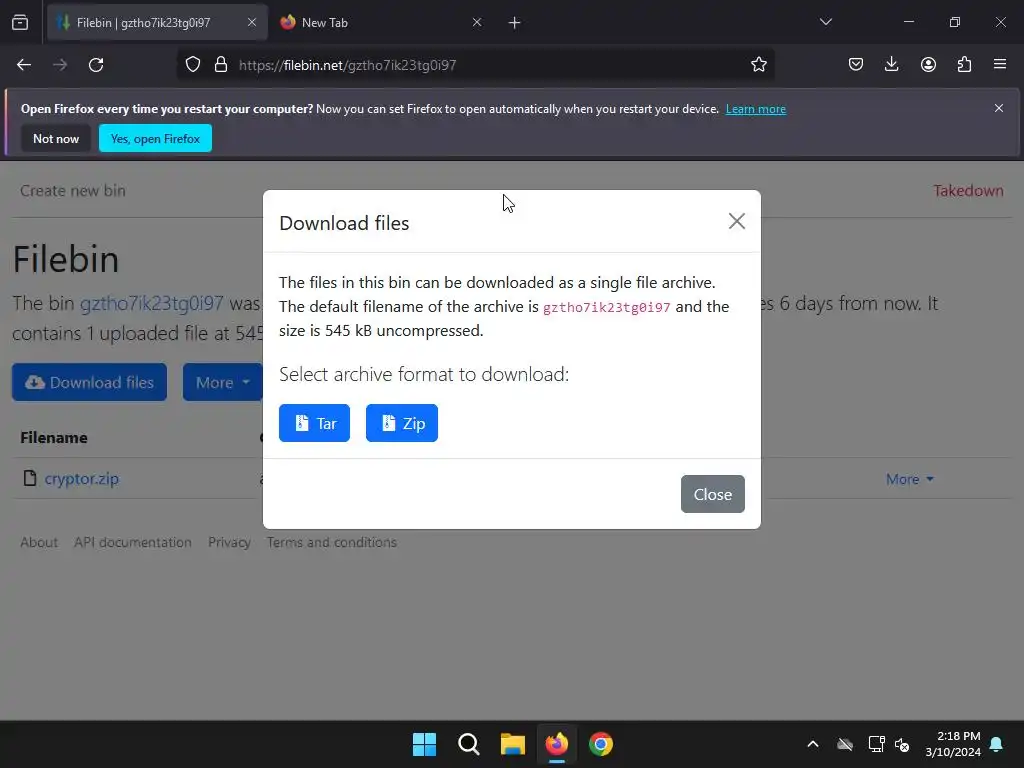Click the muted volume tray icon
Image resolution: width=1024 pixels, height=768 pixels.
coord(902,744)
